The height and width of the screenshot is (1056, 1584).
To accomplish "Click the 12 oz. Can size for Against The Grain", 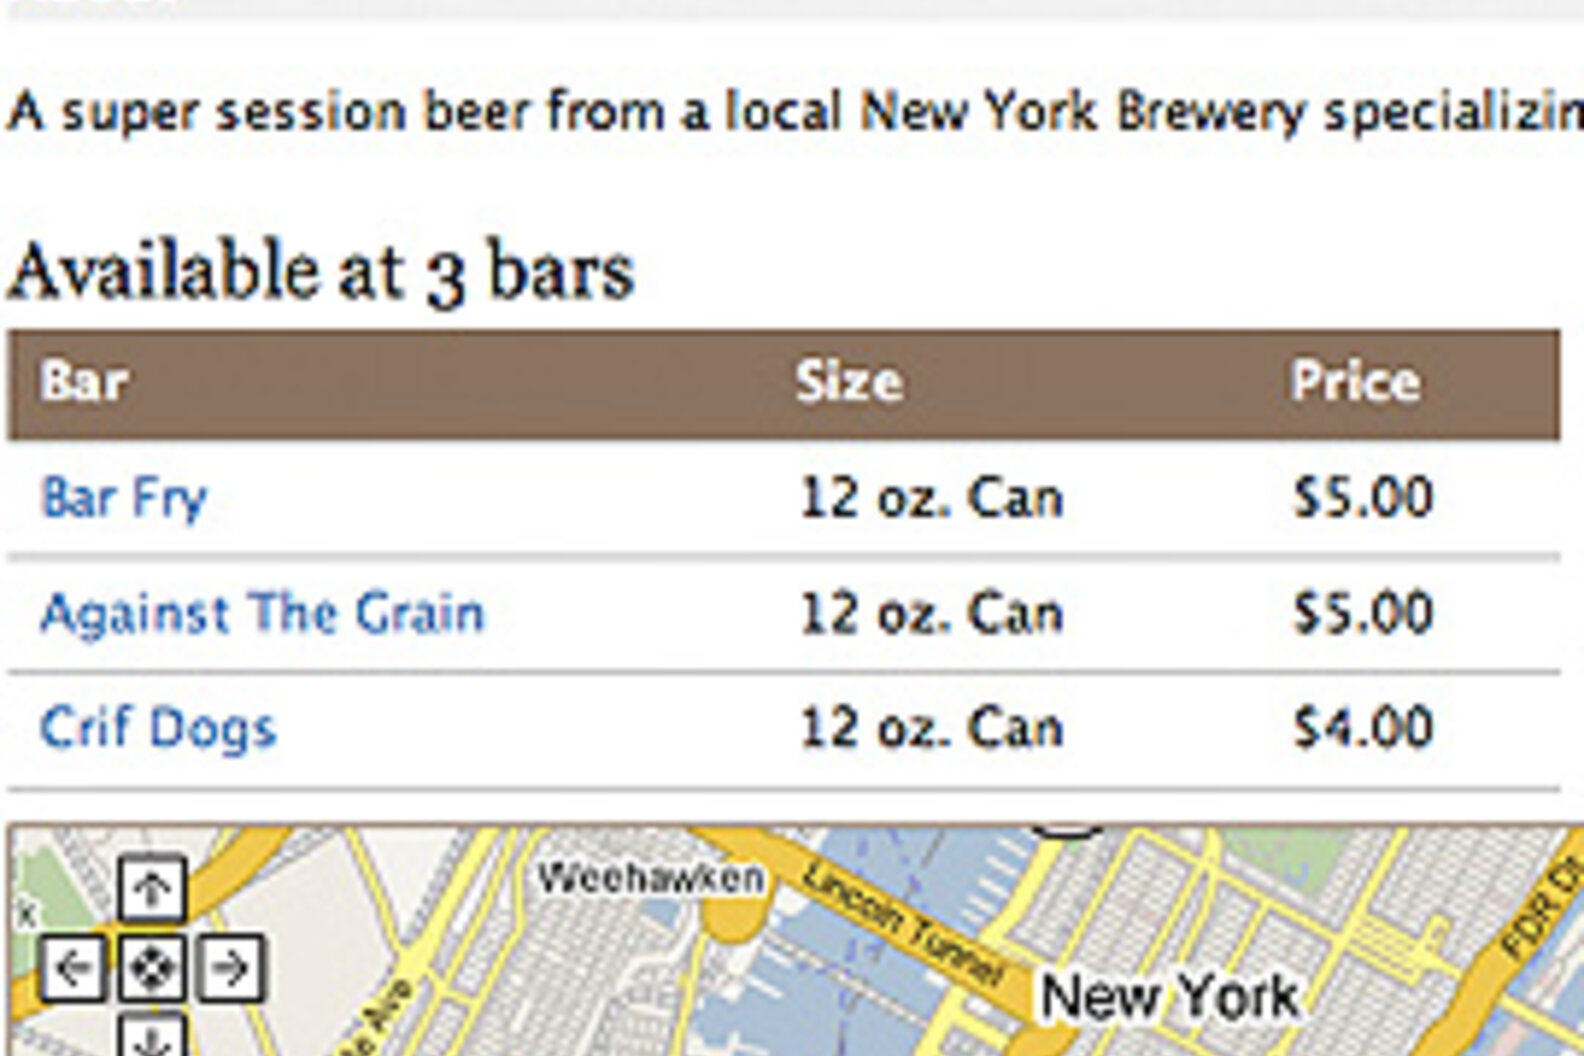I will pos(931,613).
